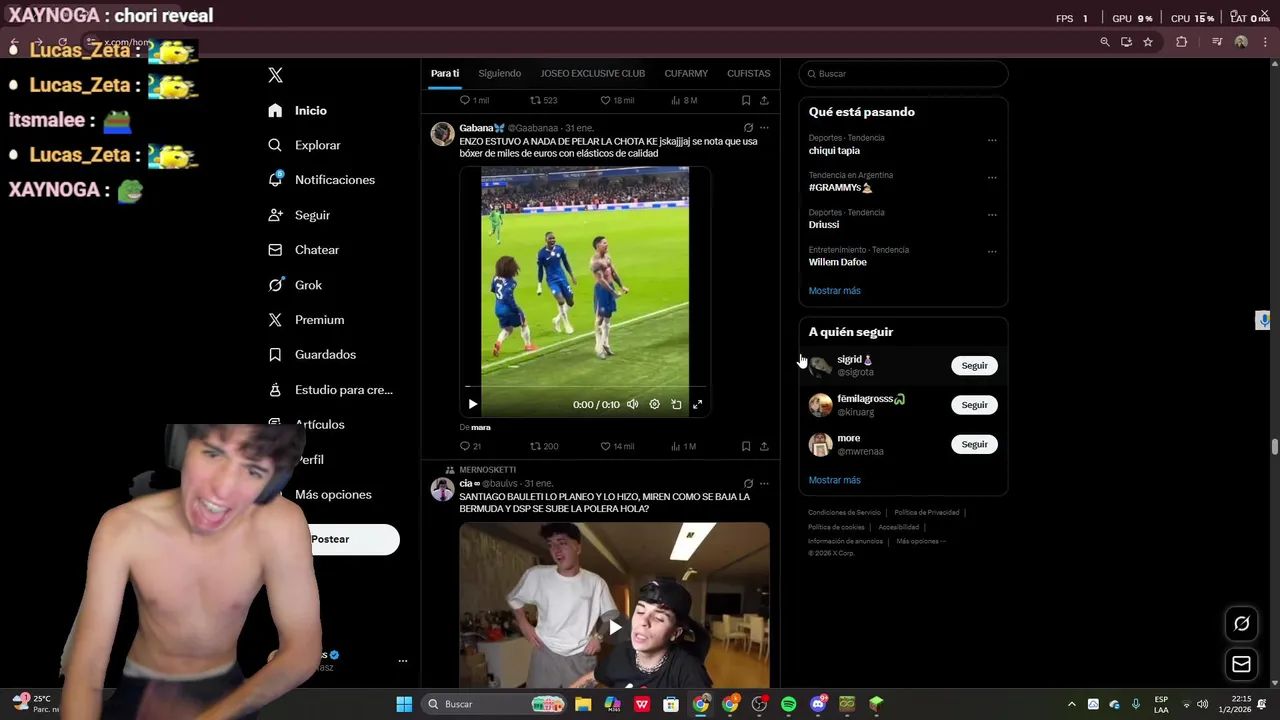The image size is (1280, 720).
Task: Share Gabana's post
Action: pyautogui.click(x=764, y=446)
